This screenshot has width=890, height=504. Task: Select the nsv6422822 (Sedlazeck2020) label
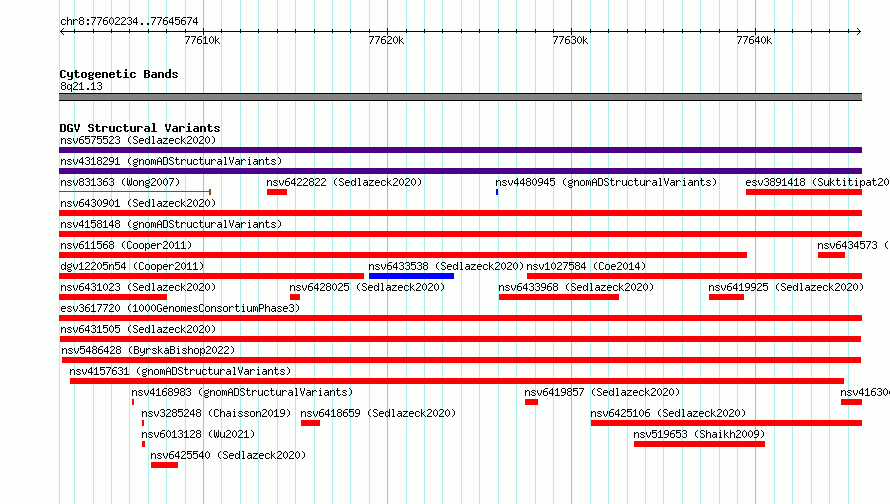click(344, 182)
